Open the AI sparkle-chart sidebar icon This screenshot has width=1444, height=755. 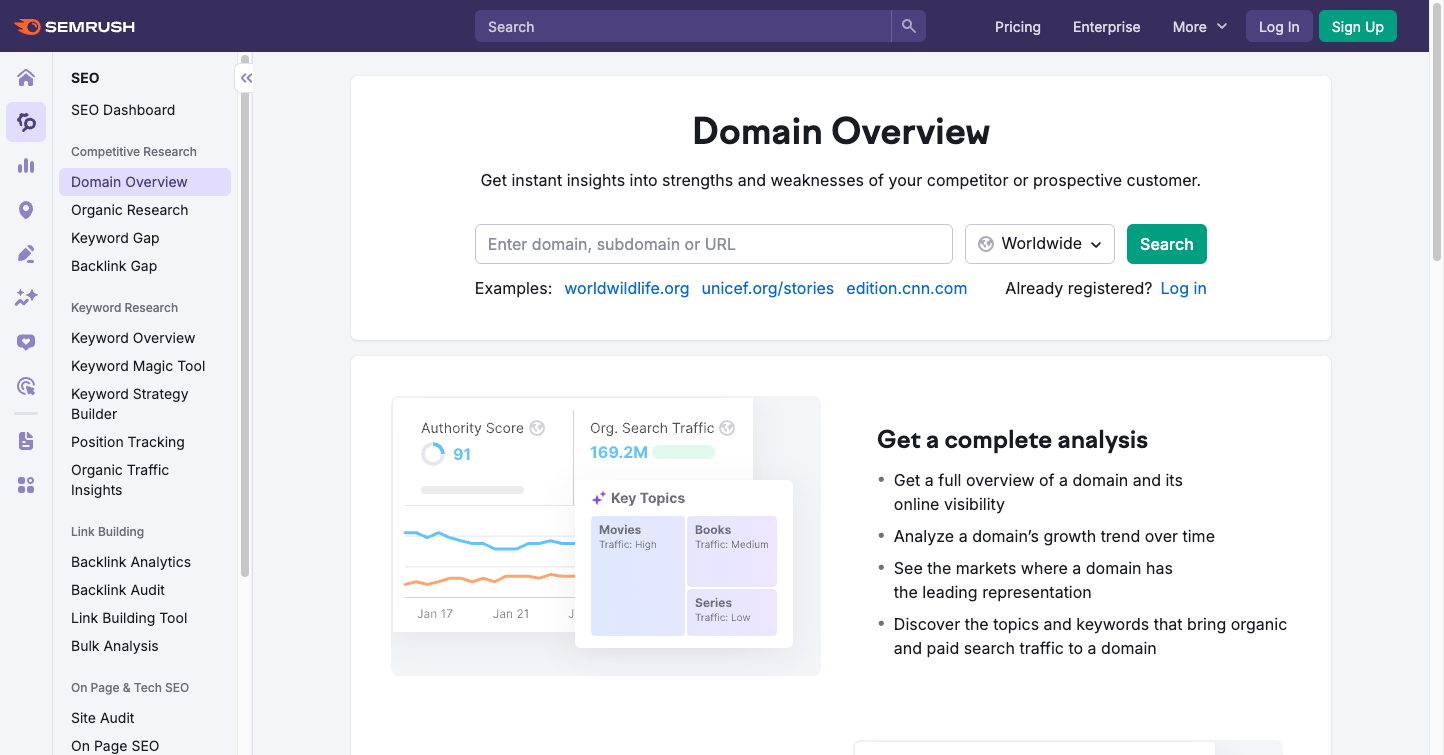coord(26,298)
